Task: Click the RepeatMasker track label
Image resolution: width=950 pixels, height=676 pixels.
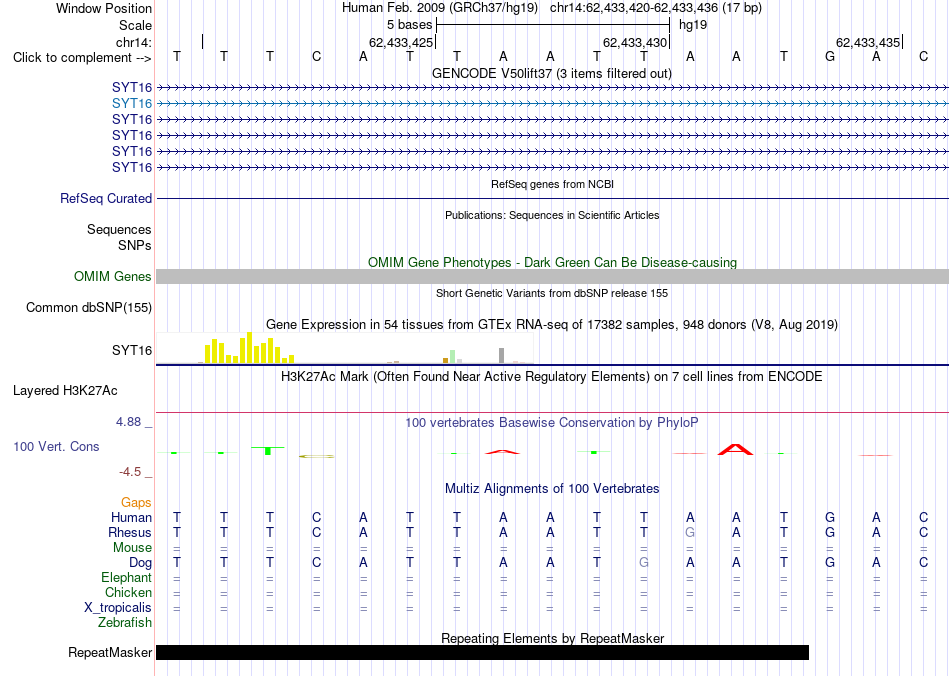Action: [110, 653]
